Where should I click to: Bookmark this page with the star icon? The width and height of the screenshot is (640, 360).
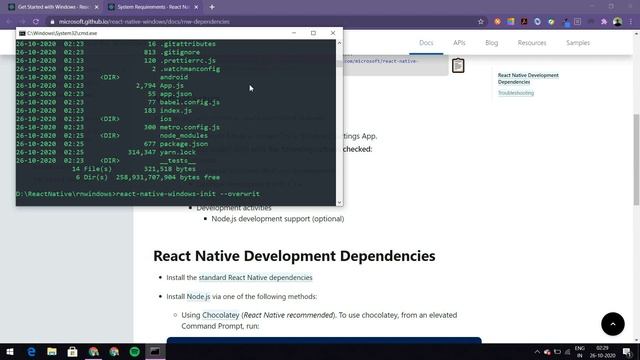[x=481, y=22]
